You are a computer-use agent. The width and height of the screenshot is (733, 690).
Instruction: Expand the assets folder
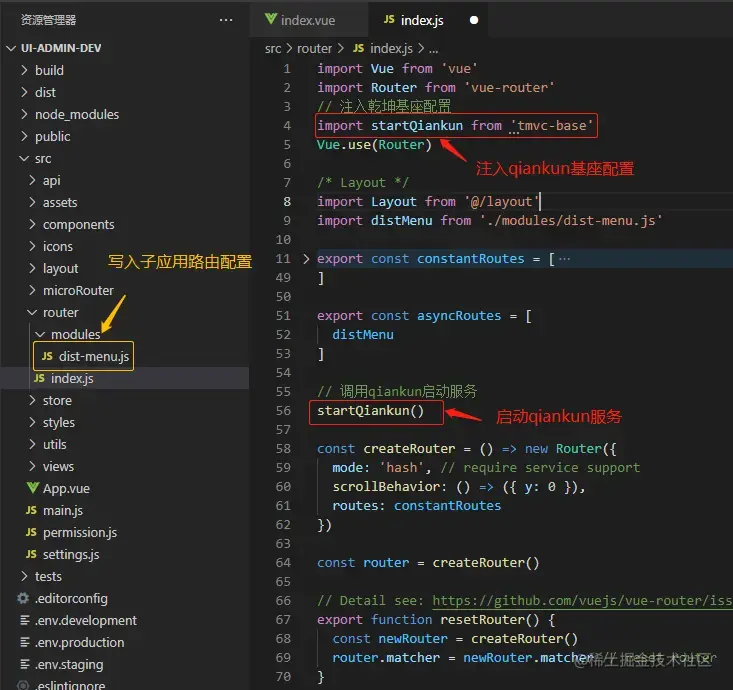pos(32,202)
